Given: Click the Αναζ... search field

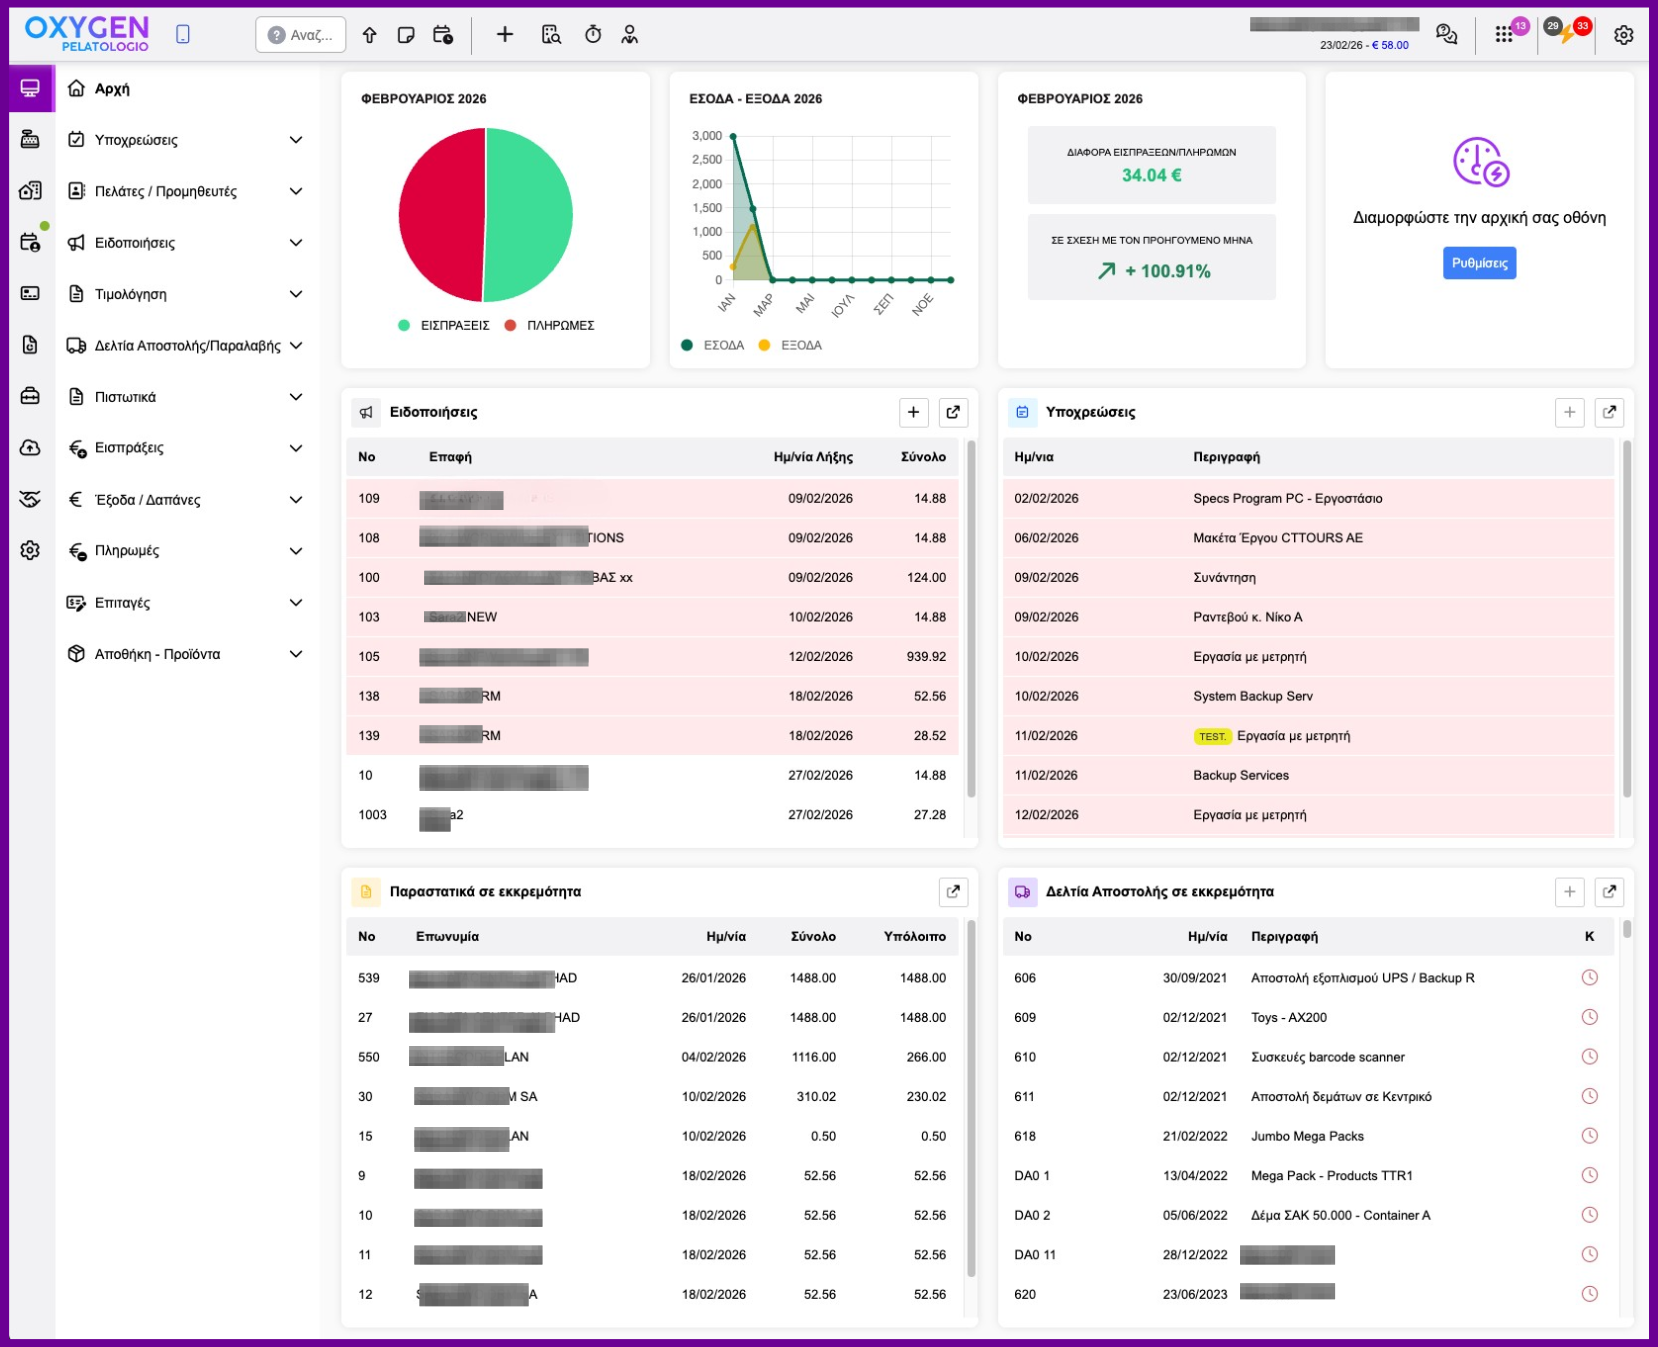Looking at the screenshot, I should pyautogui.click(x=301, y=35).
